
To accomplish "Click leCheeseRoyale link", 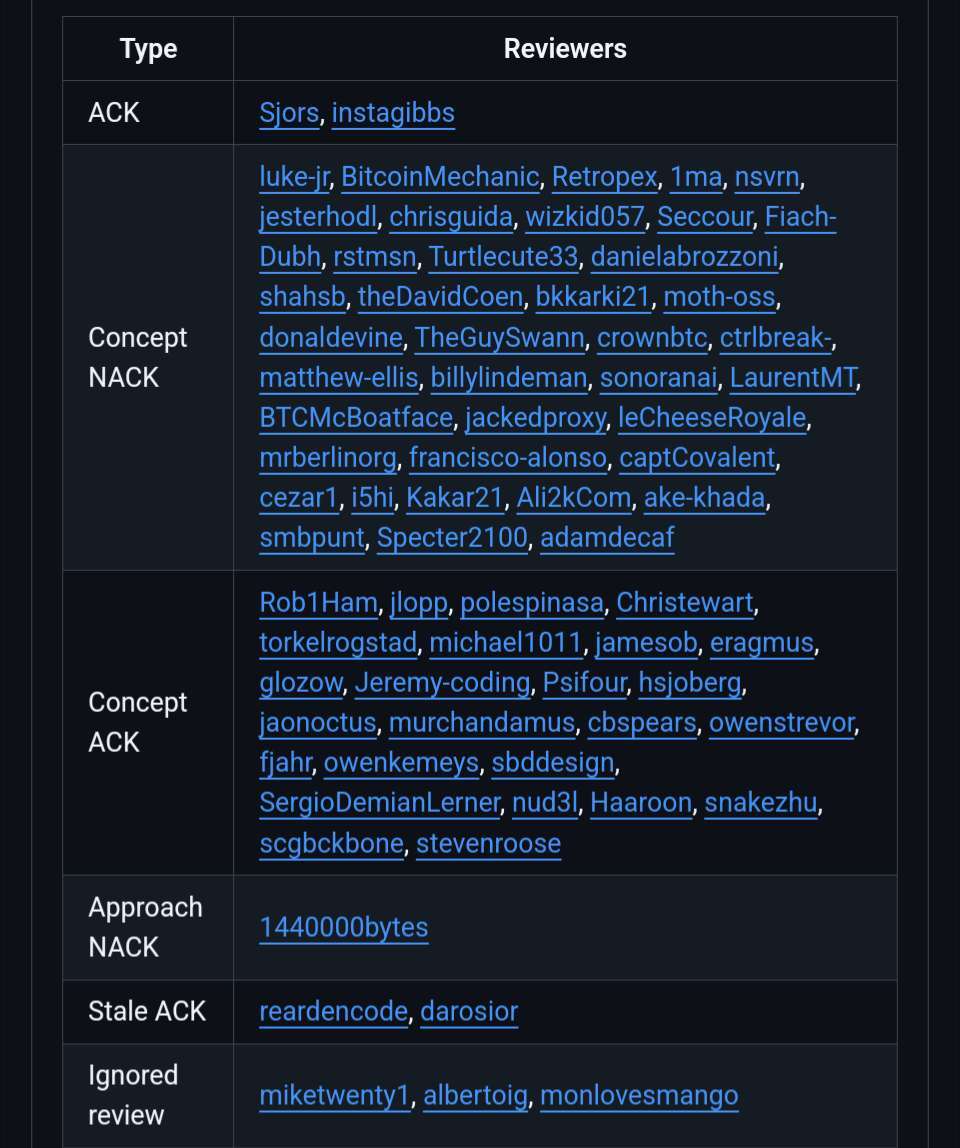I will click(x=712, y=418).
